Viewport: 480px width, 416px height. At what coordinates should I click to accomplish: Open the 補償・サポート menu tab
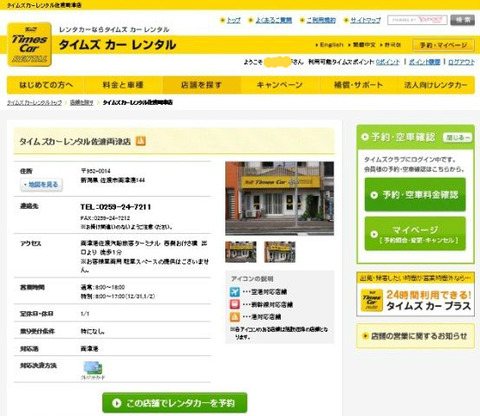point(358,85)
